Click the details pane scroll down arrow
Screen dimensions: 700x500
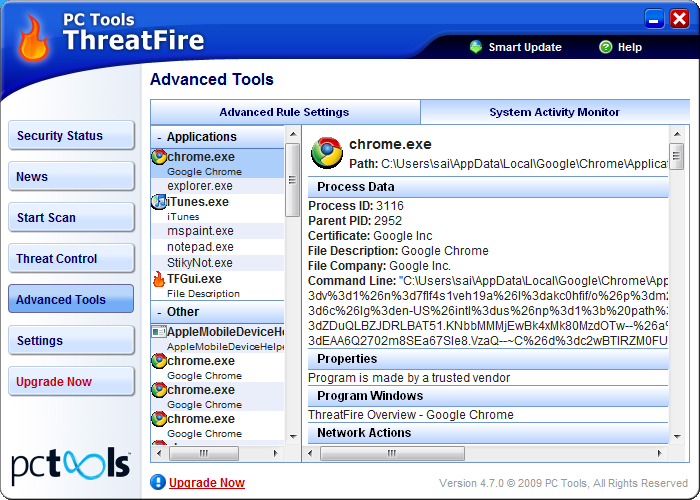pos(677,437)
